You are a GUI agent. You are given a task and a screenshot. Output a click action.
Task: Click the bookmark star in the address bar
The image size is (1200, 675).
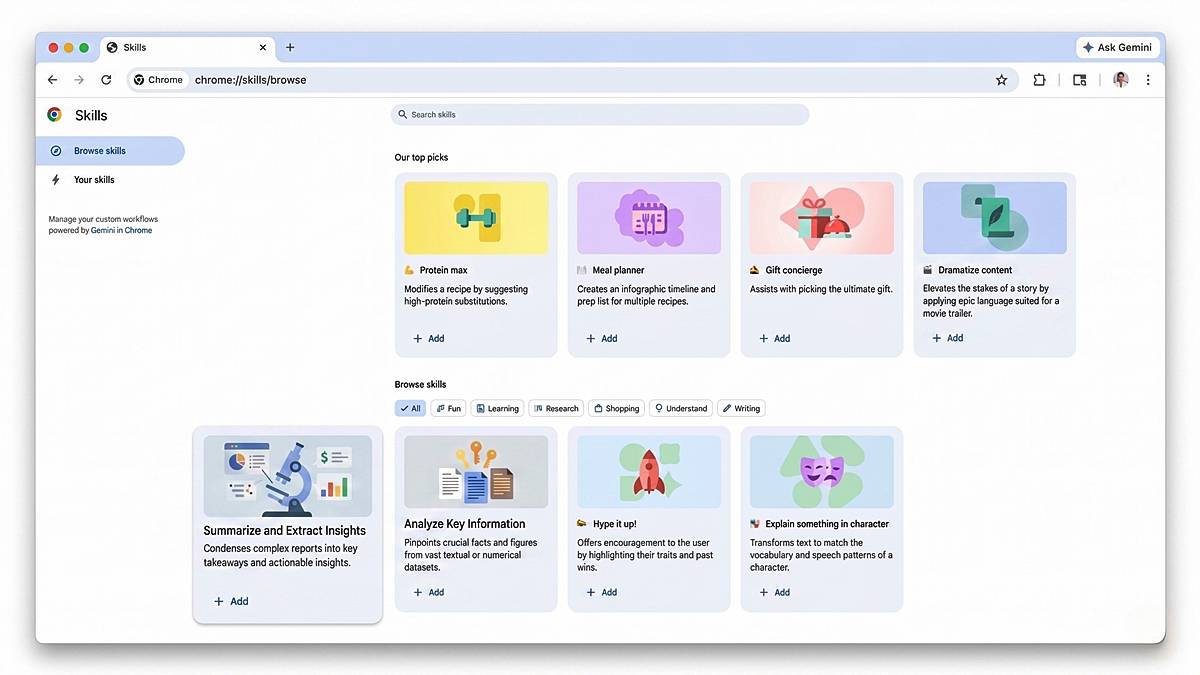[x=1002, y=79]
